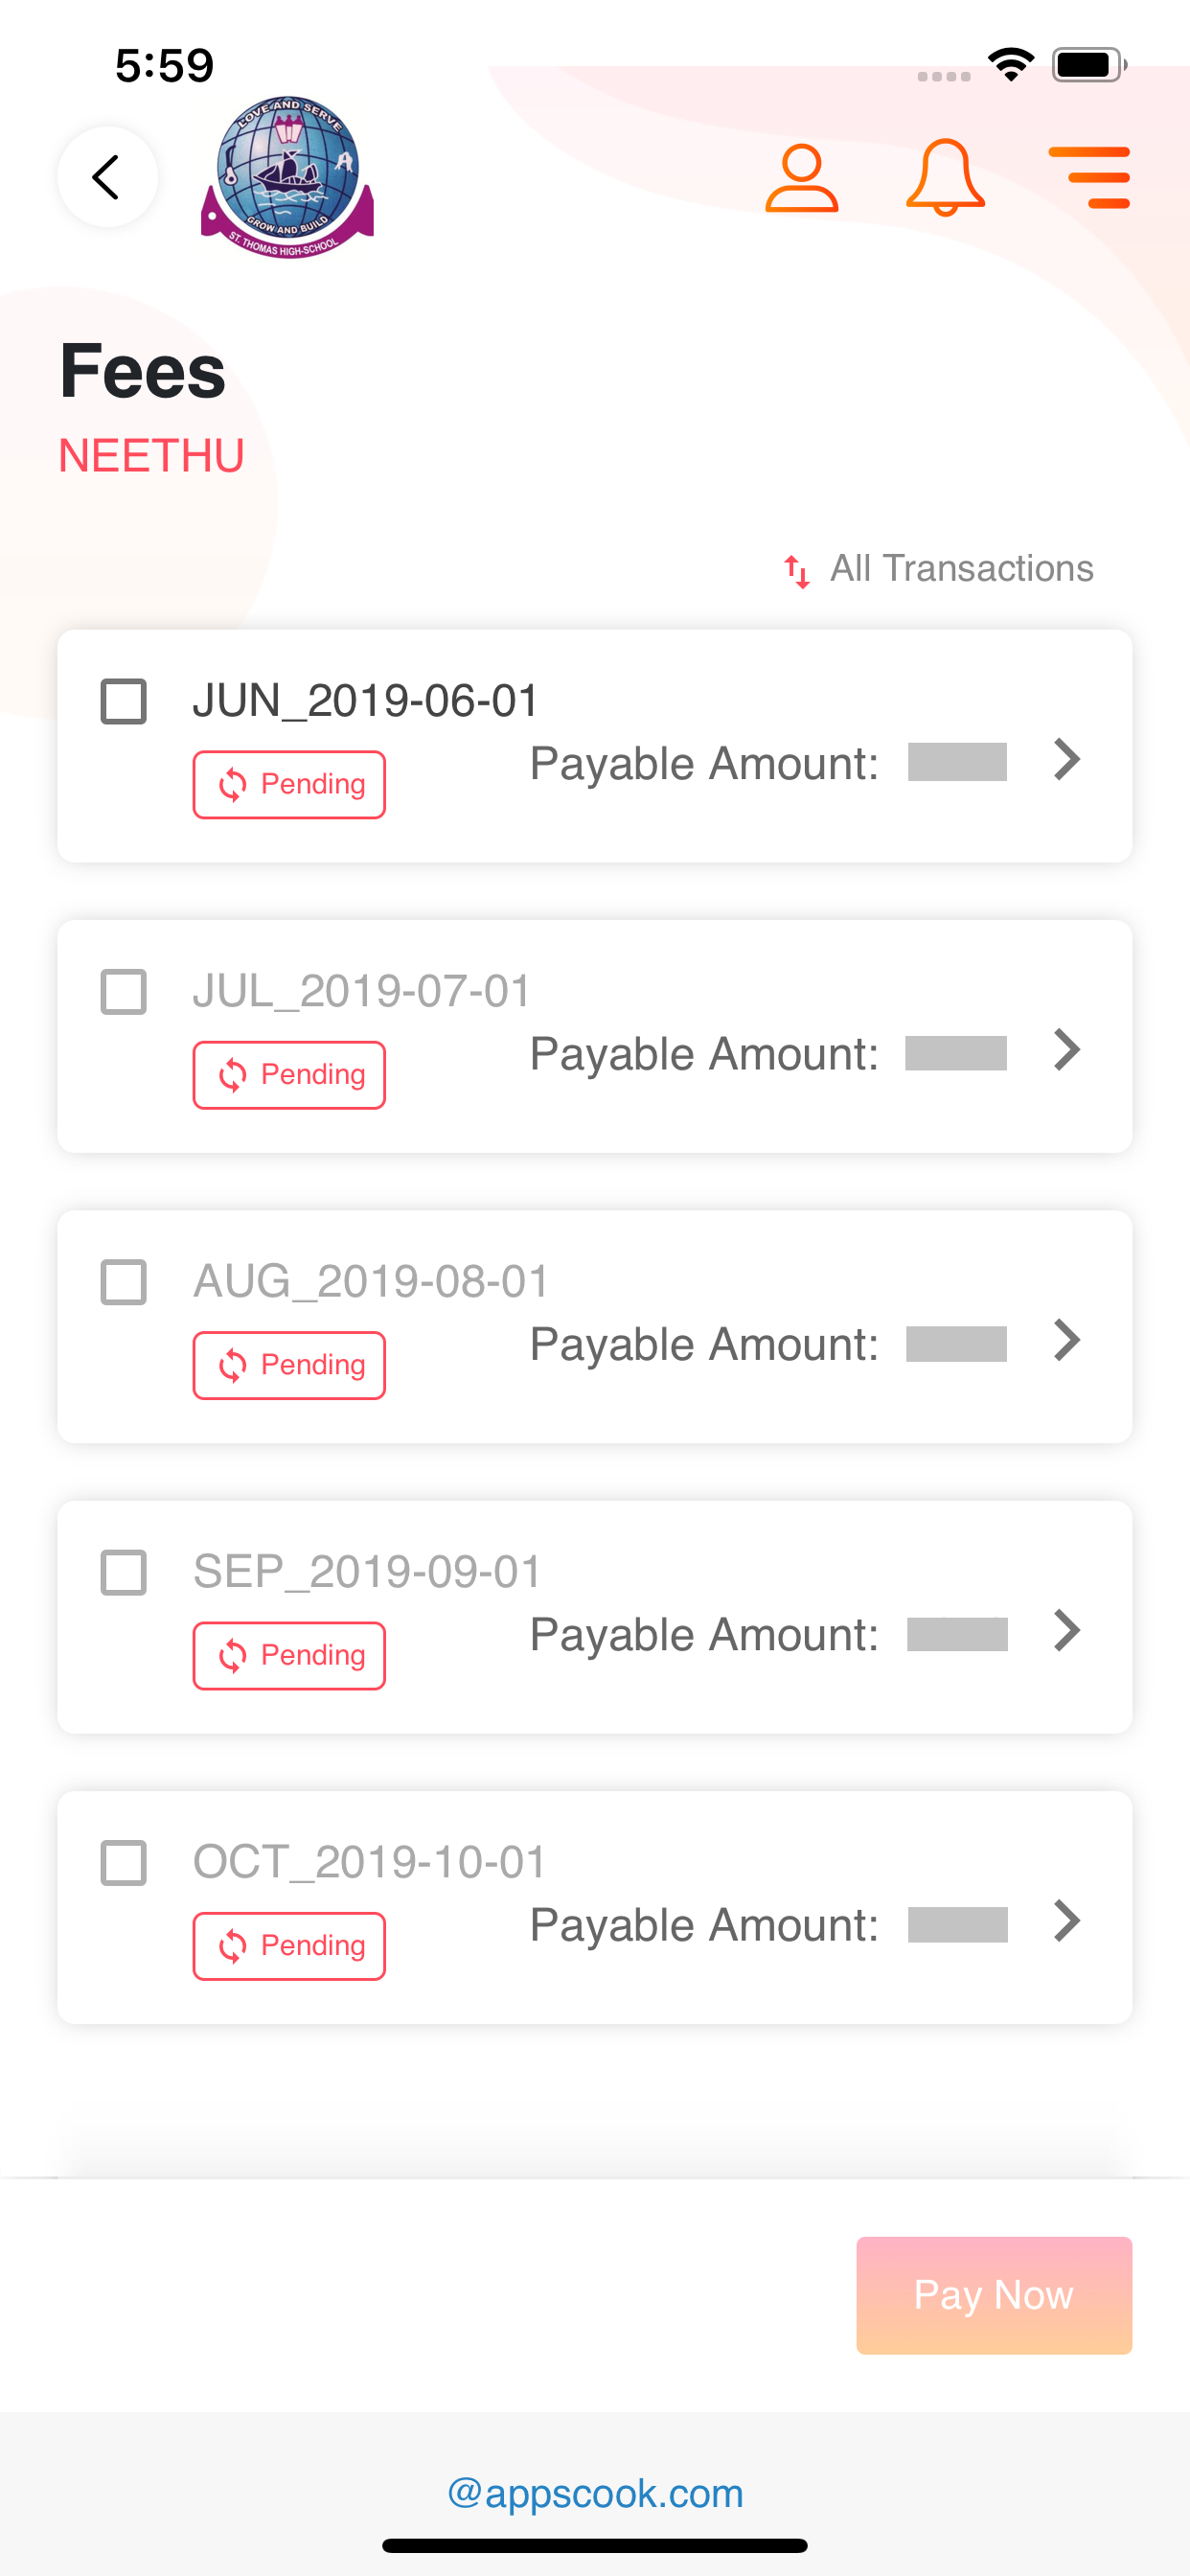Open the @appscook.com link
1190x2576 pixels.
coord(595,2493)
